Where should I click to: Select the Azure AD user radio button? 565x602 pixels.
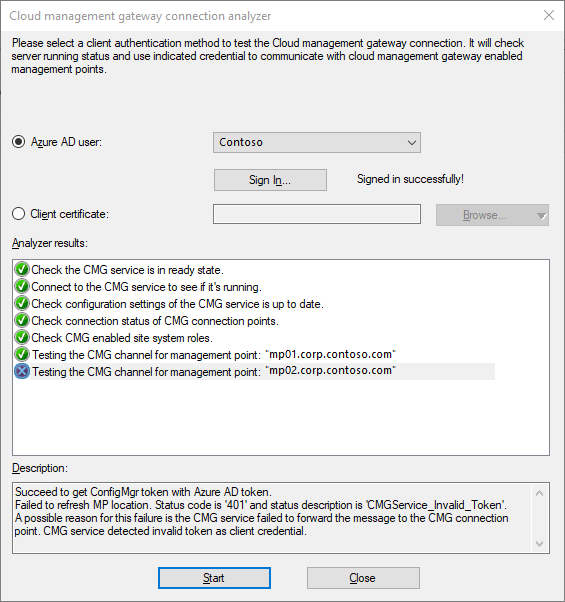(18, 142)
